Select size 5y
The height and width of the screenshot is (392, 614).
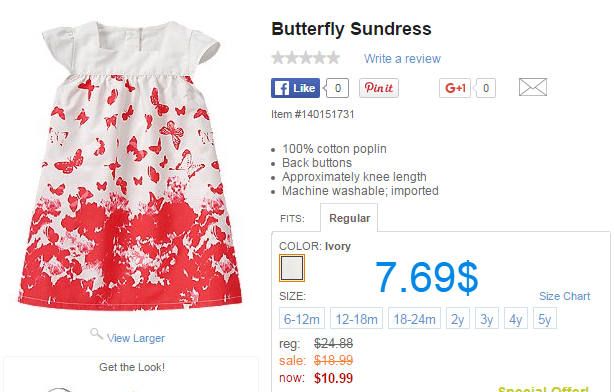pyautogui.click(x=545, y=318)
